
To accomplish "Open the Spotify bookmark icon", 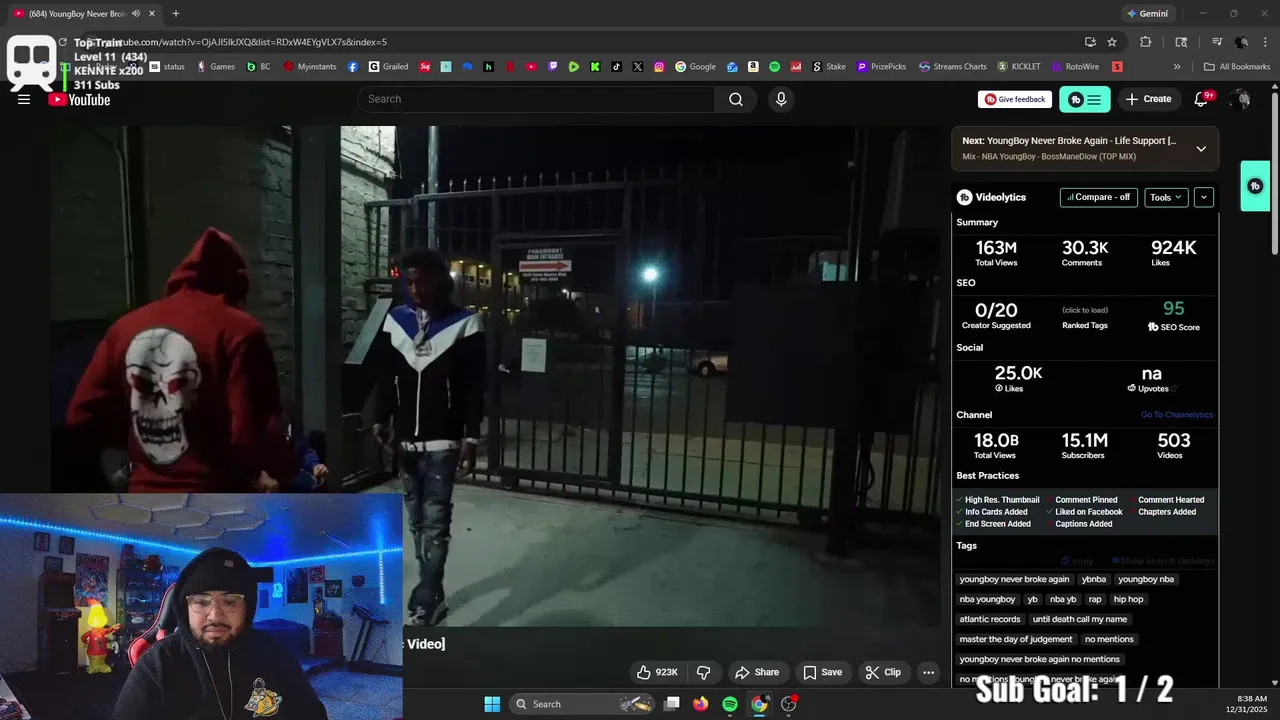I will (774, 67).
